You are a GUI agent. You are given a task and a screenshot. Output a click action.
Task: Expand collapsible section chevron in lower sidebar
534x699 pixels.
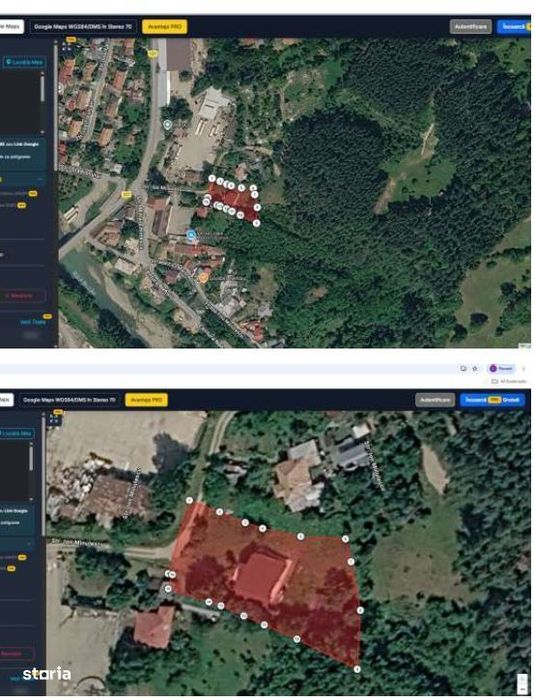[x=30, y=544]
